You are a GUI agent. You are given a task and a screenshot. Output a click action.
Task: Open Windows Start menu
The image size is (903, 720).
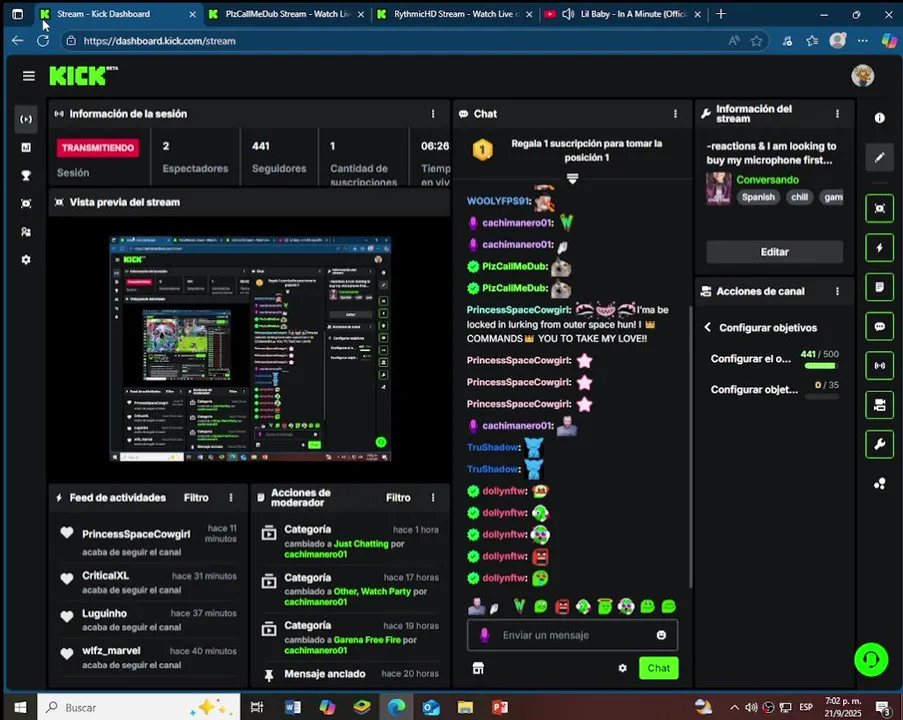pyautogui.click(x=20, y=707)
